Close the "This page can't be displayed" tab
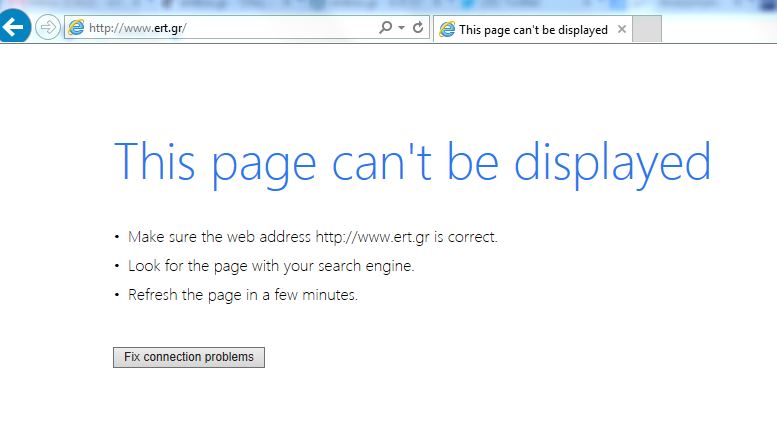This screenshot has height=444, width=777. [622, 29]
